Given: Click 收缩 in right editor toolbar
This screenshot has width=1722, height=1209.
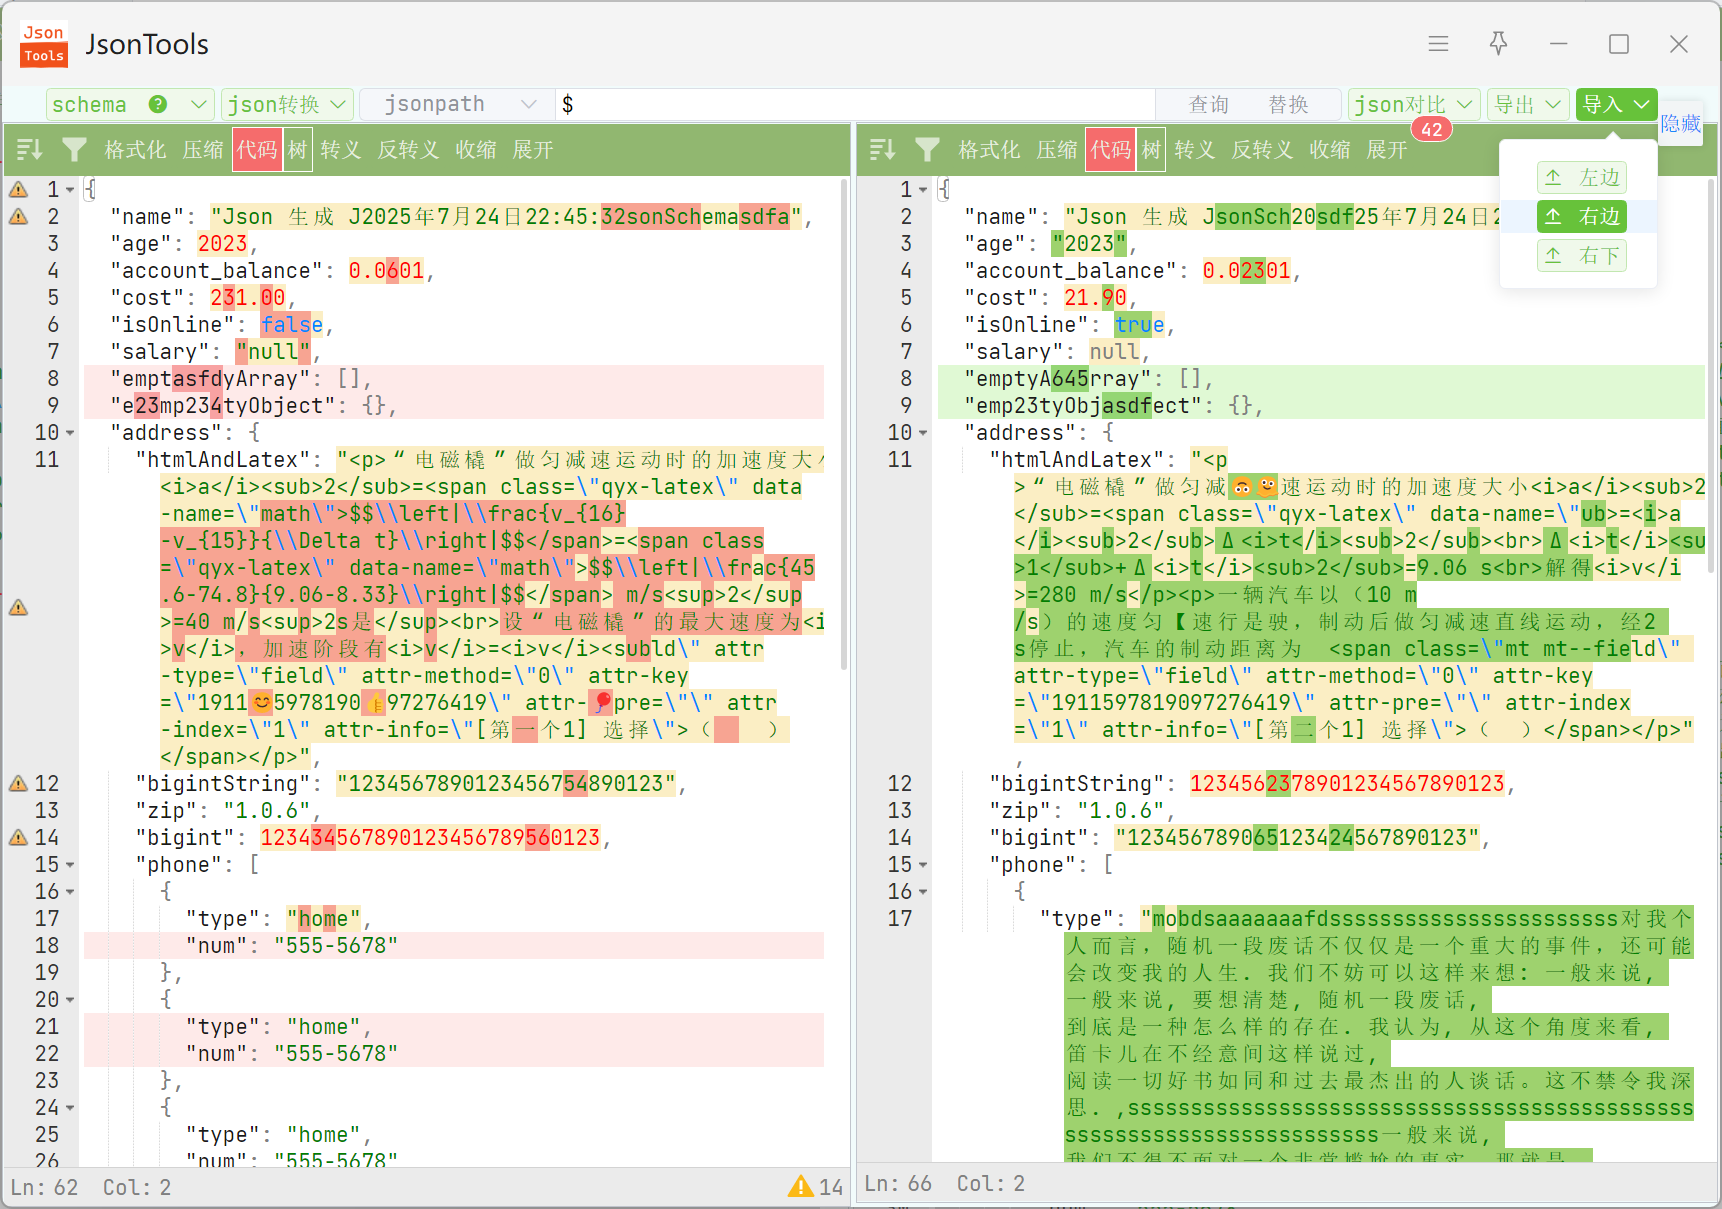Looking at the screenshot, I should coord(1330,150).
